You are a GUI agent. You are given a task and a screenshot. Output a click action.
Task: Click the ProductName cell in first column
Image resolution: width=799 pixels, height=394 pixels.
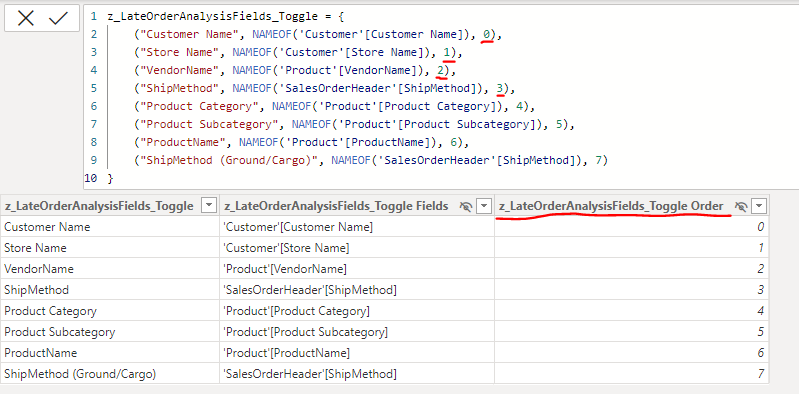110,353
